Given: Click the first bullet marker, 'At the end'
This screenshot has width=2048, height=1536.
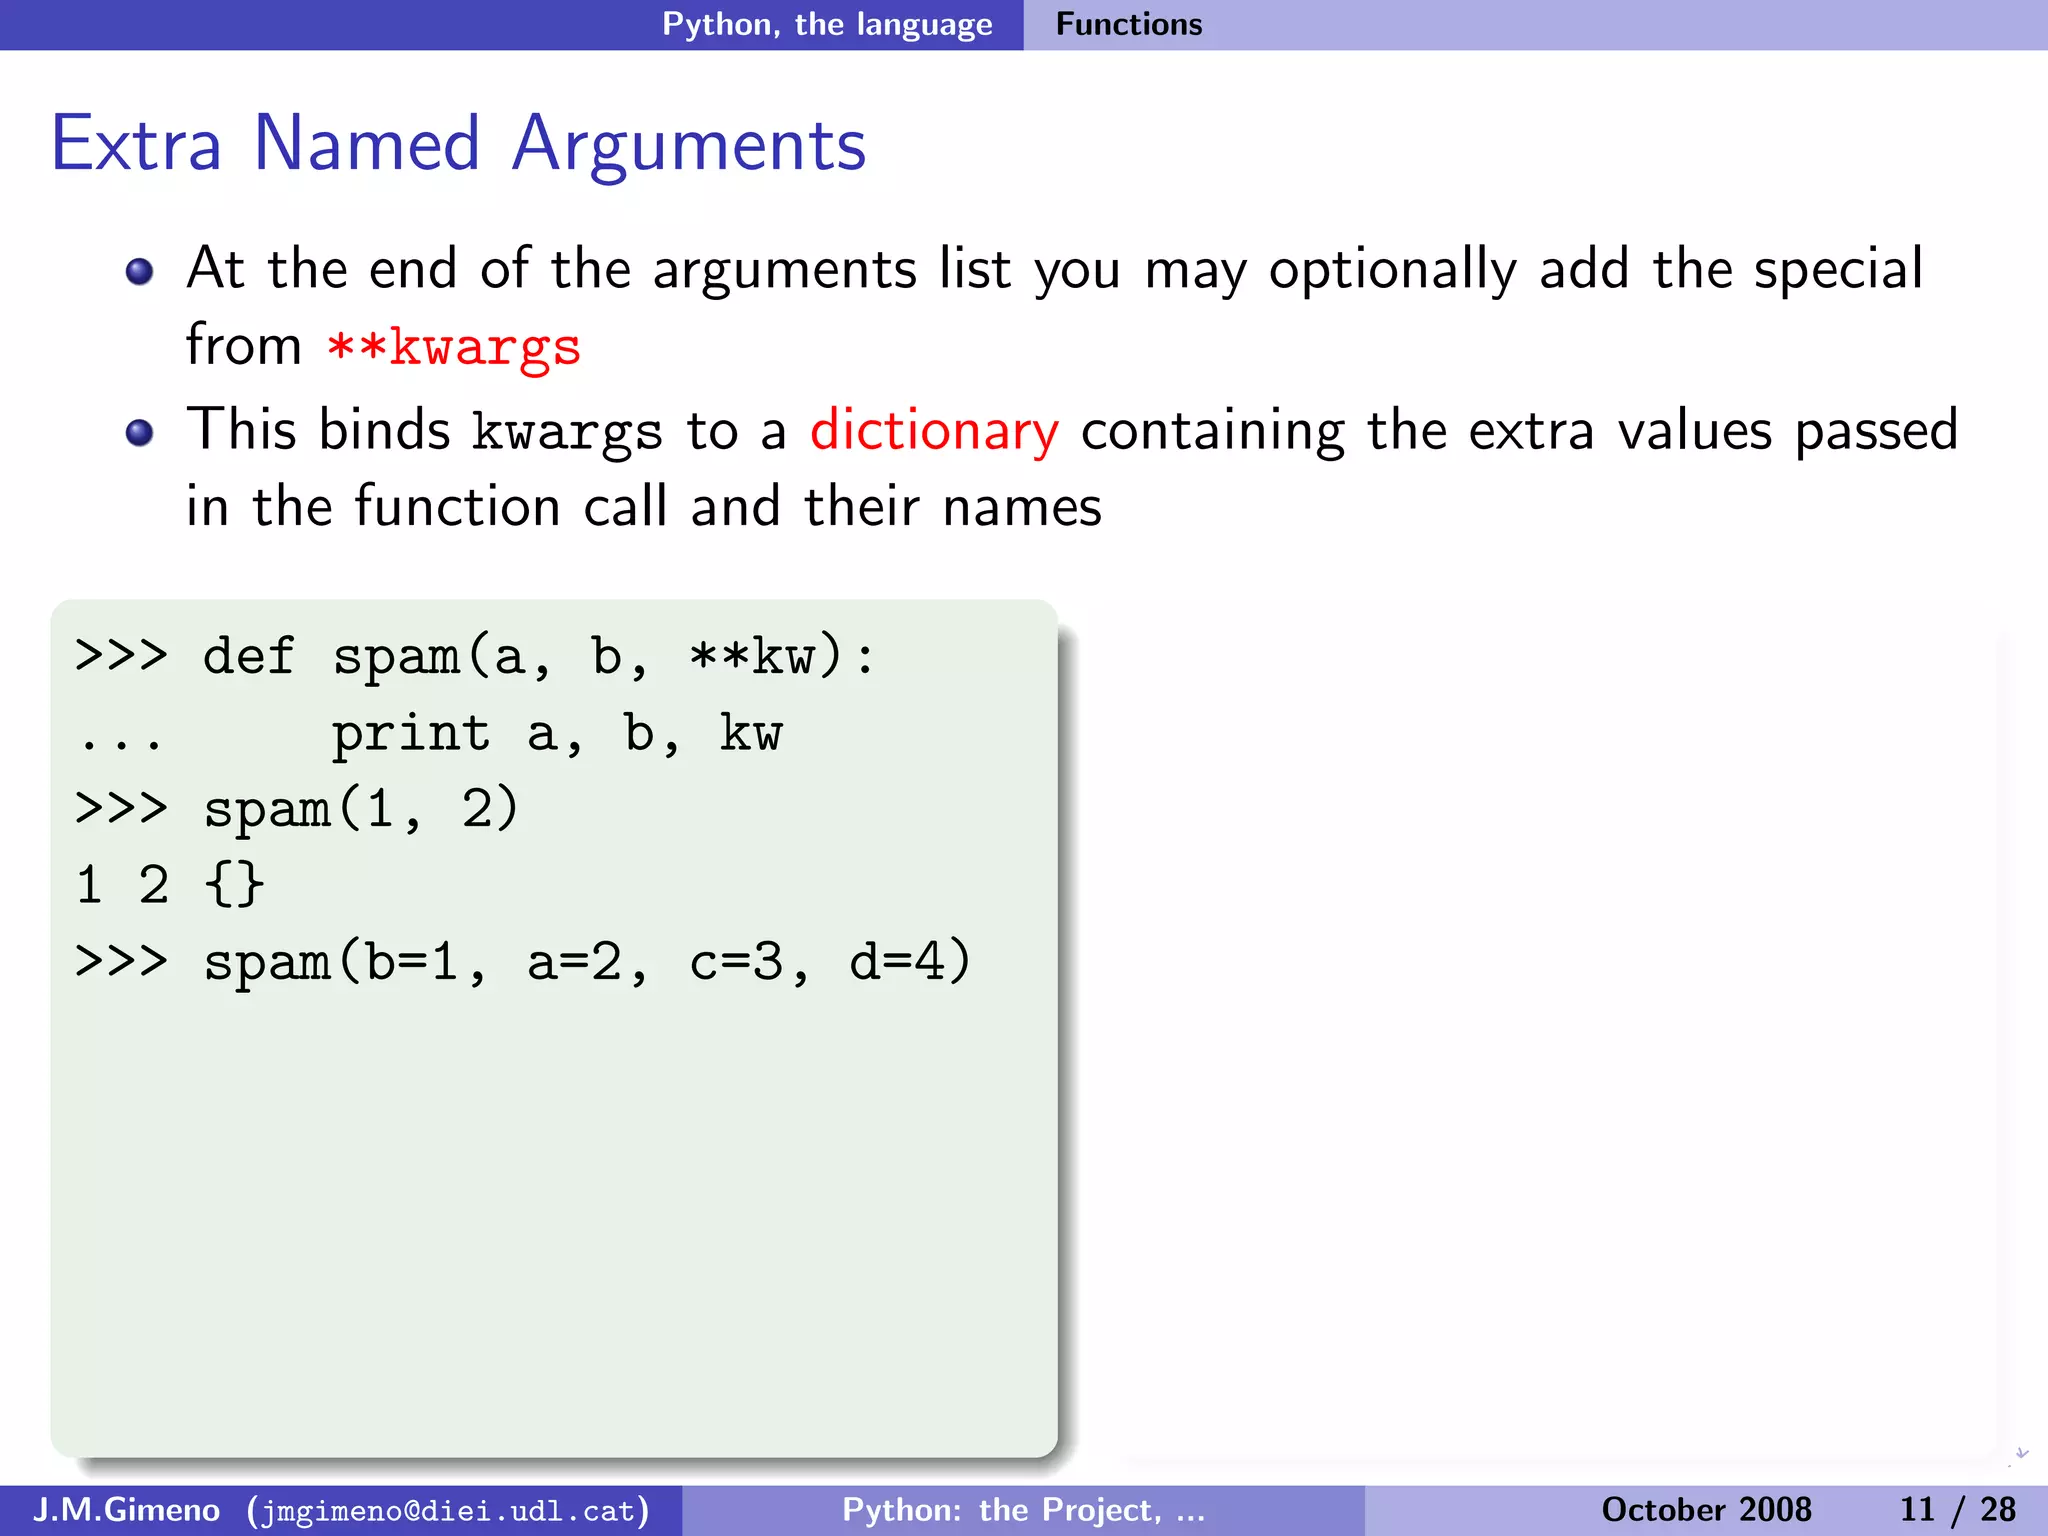Looking at the screenshot, I should click(x=139, y=271).
